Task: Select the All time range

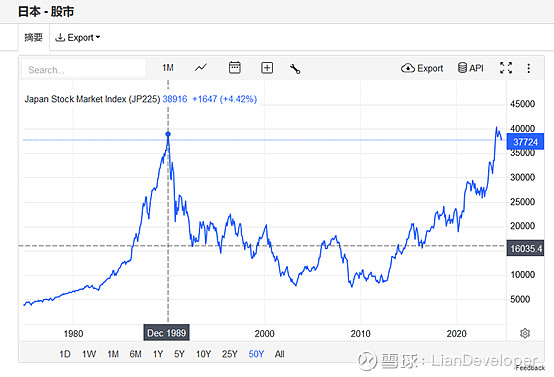Action: tap(279, 354)
